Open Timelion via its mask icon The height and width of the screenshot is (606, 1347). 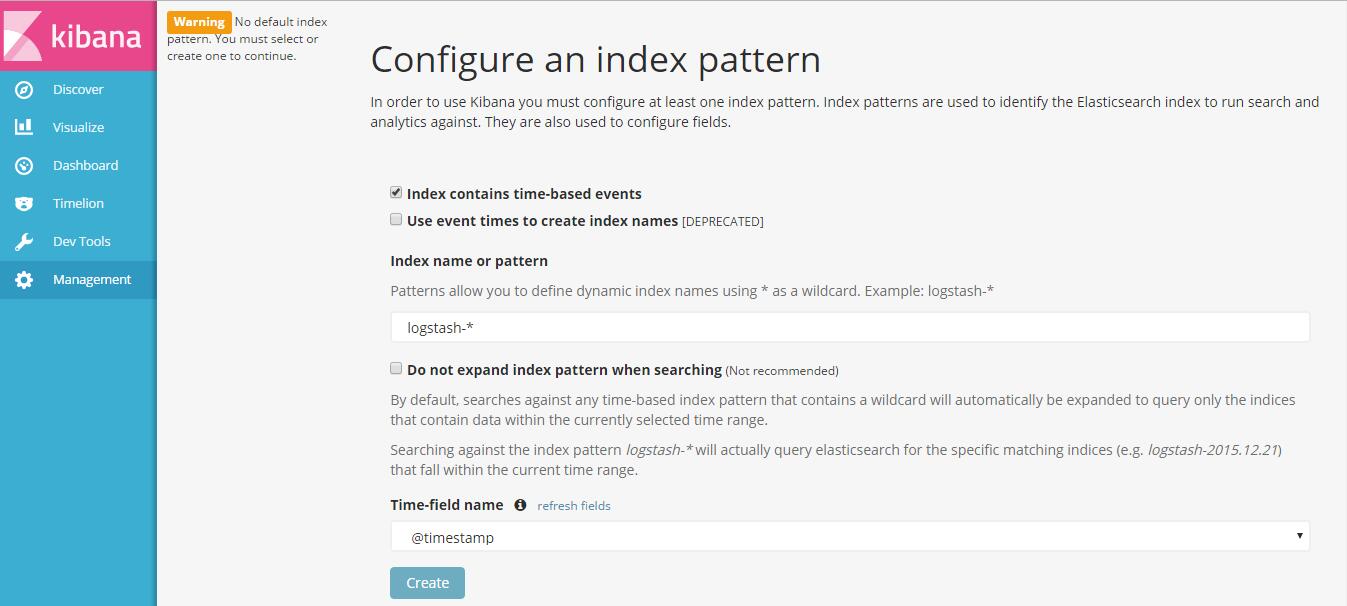24,204
